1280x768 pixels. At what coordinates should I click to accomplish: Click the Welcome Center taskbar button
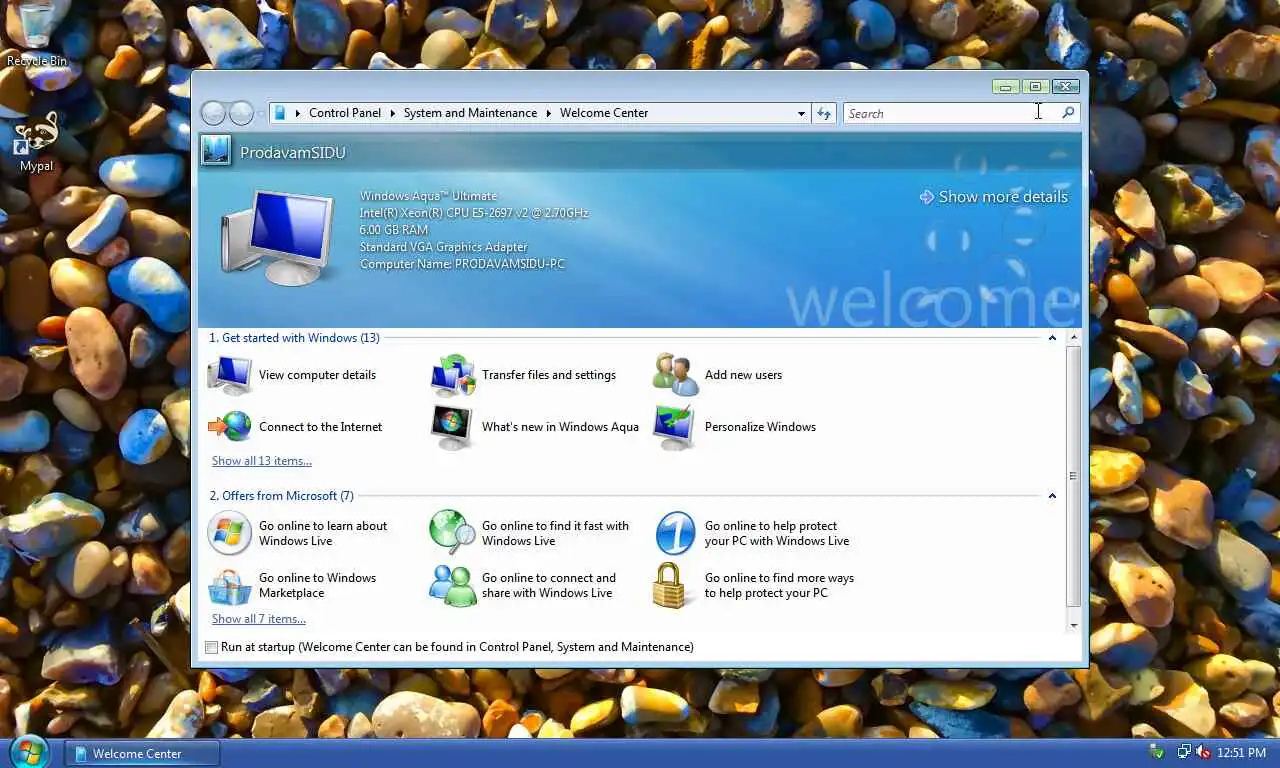point(142,754)
